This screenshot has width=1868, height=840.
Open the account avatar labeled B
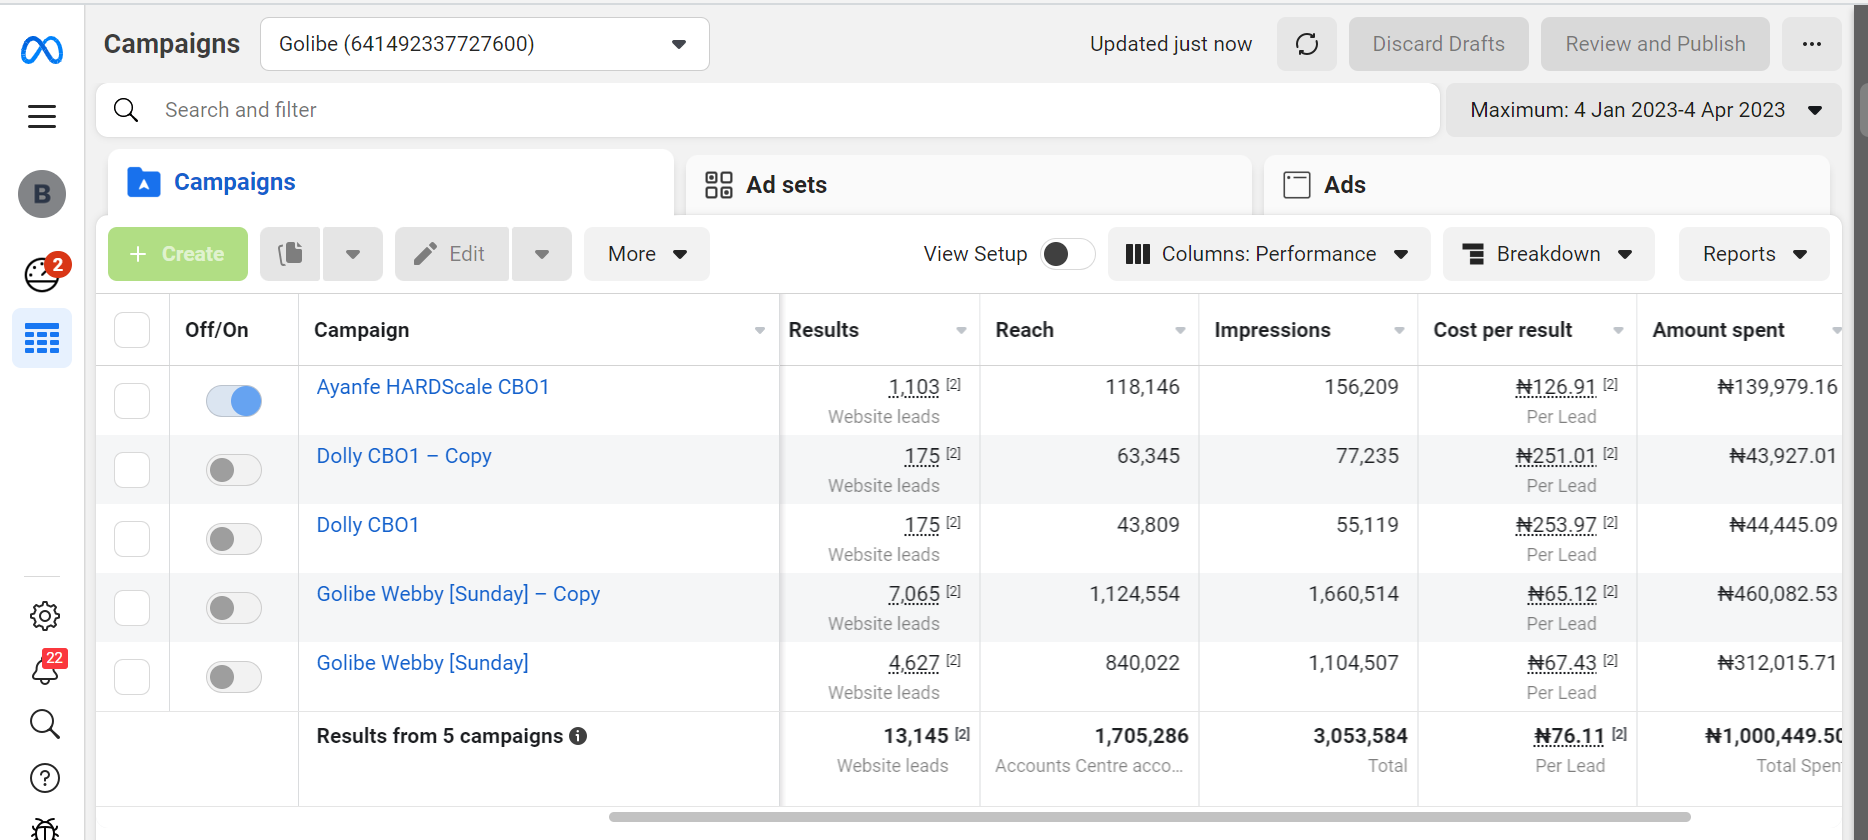(x=42, y=194)
